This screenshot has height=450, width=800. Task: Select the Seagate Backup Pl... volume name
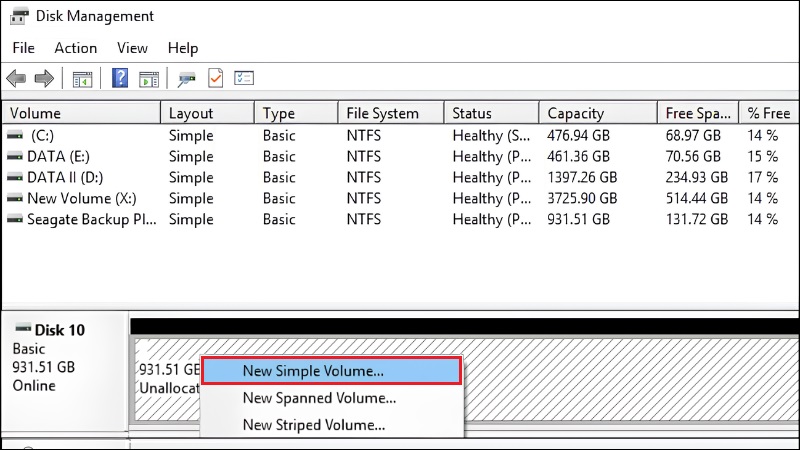tap(92, 219)
